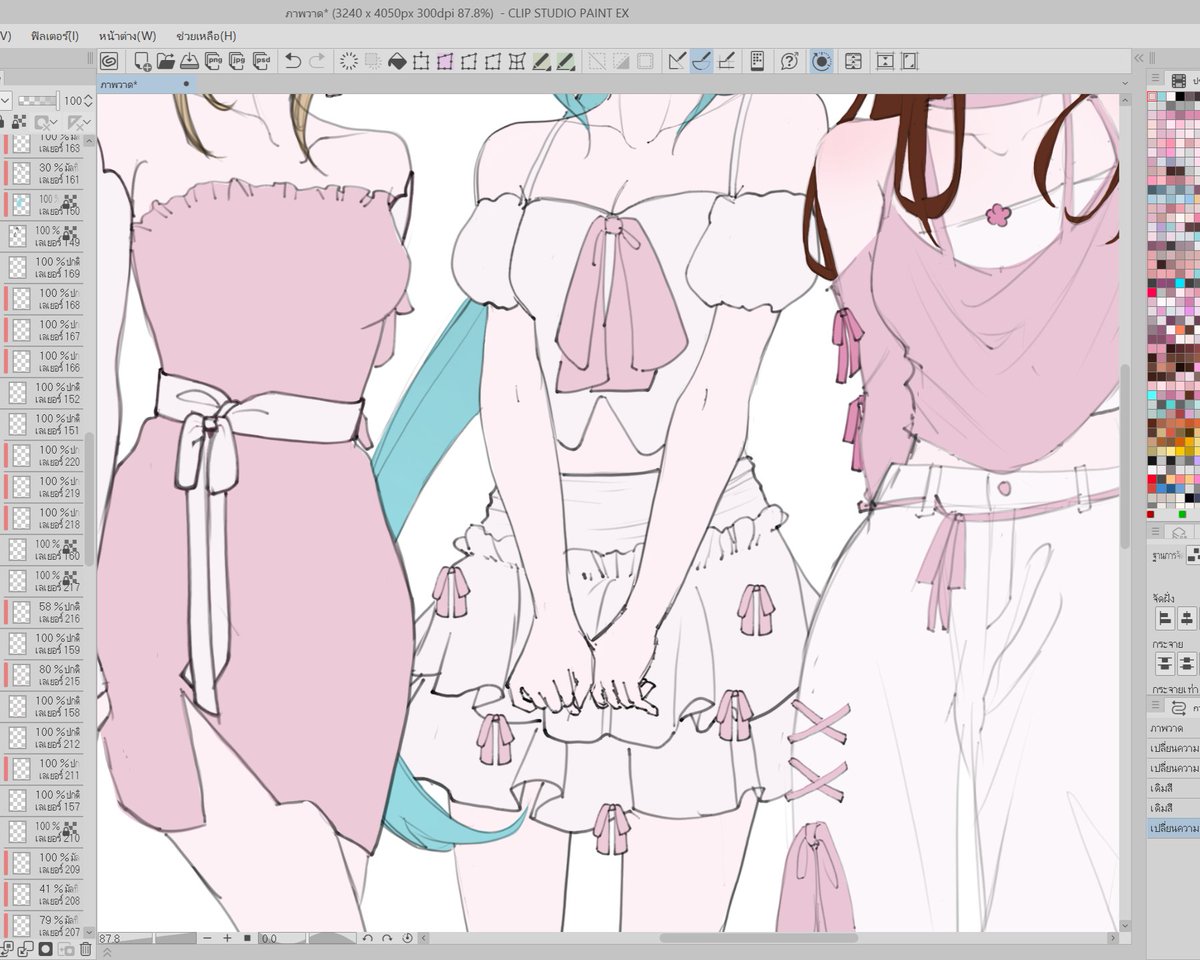Toggle the lock transparent pixels icon in the layer panel
The height and width of the screenshot is (960, 1200).
tap(20, 122)
